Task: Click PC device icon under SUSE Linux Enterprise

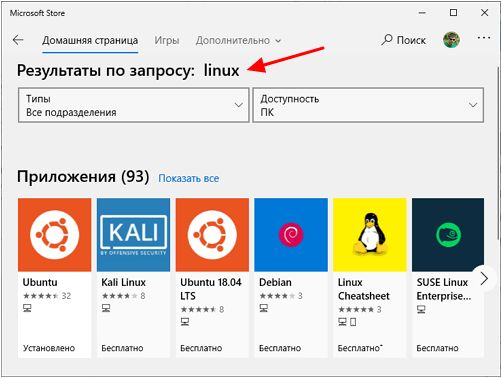Action: pyautogui.click(x=421, y=310)
